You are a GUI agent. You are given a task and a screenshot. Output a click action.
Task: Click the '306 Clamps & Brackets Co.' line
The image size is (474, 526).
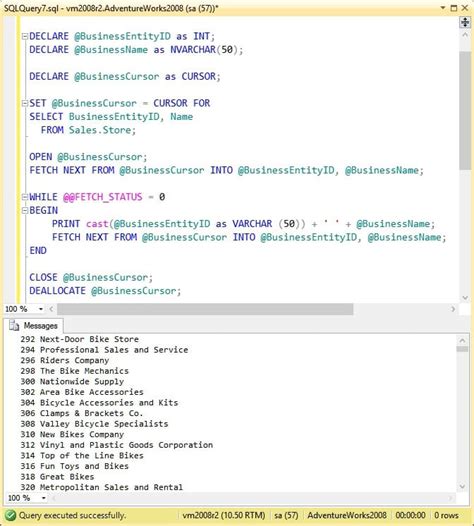click(82, 413)
